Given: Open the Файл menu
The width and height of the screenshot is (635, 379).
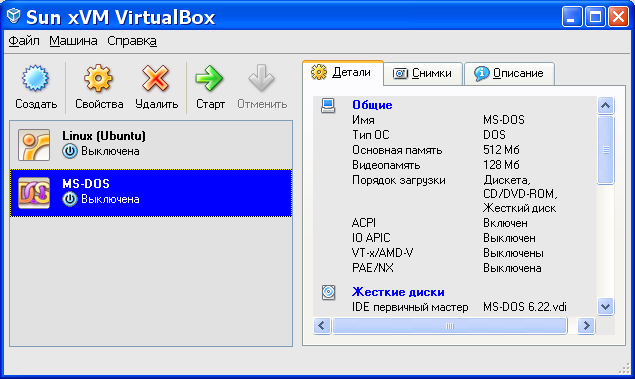Looking at the screenshot, I should pyautogui.click(x=24, y=41).
